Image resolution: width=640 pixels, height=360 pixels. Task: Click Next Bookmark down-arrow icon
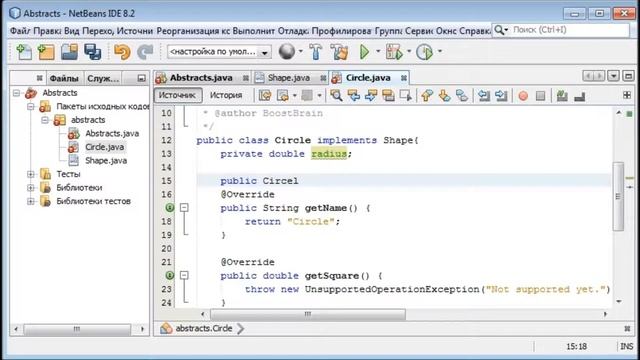(444, 96)
